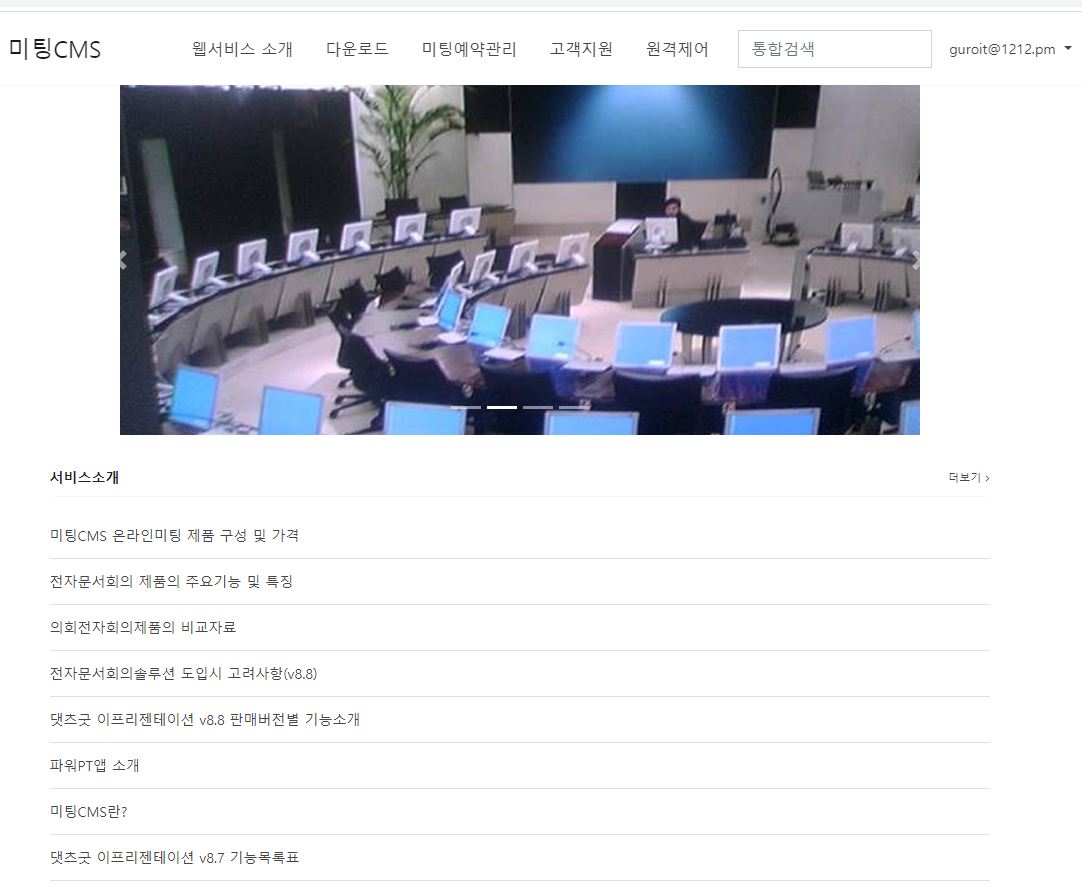The width and height of the screenshot is (1082, 893).
Task: Open 미팅CMS란? article
Action: point(88,812)
